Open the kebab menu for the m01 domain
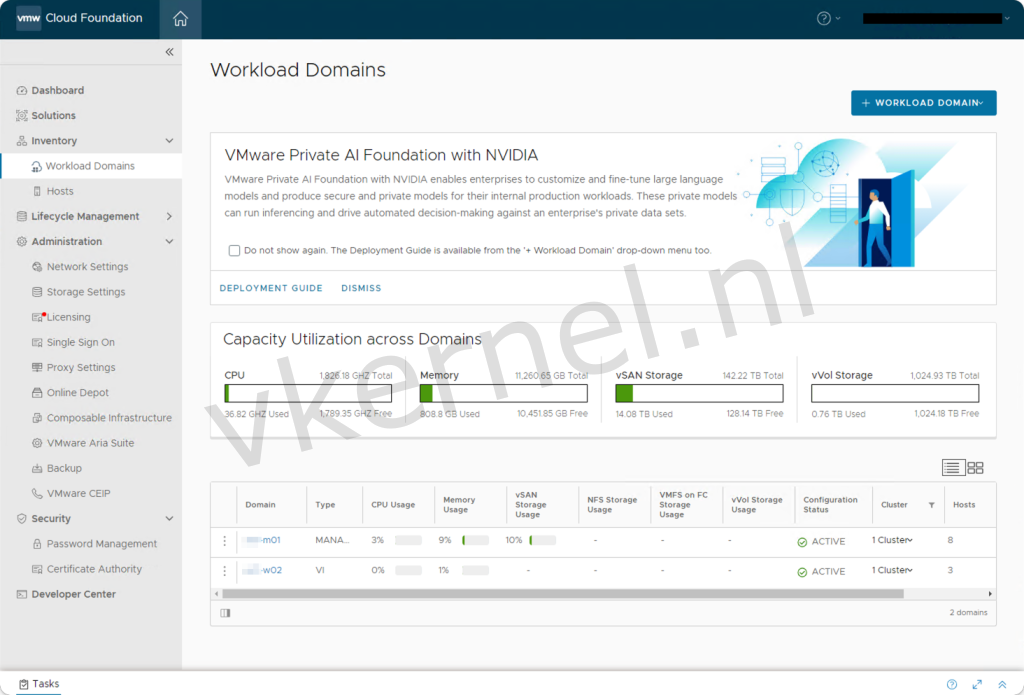This screenshot has height=695, width=1024. tap(223, 540)
